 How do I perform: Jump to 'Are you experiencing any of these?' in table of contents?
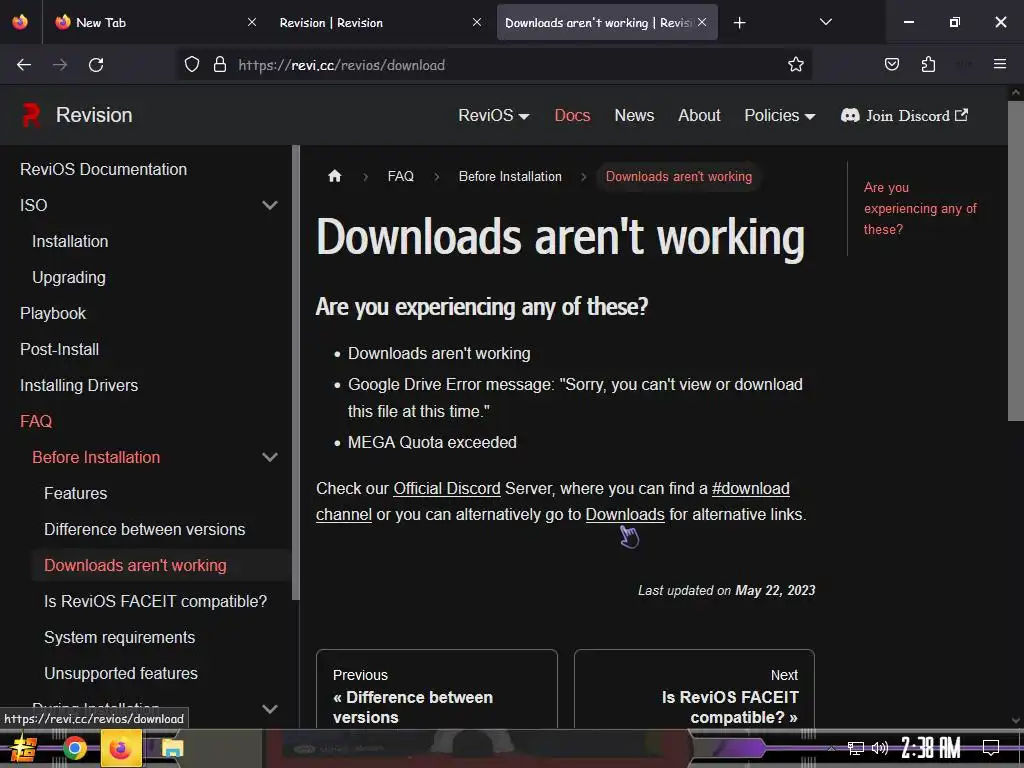click(x=920, y=208)
